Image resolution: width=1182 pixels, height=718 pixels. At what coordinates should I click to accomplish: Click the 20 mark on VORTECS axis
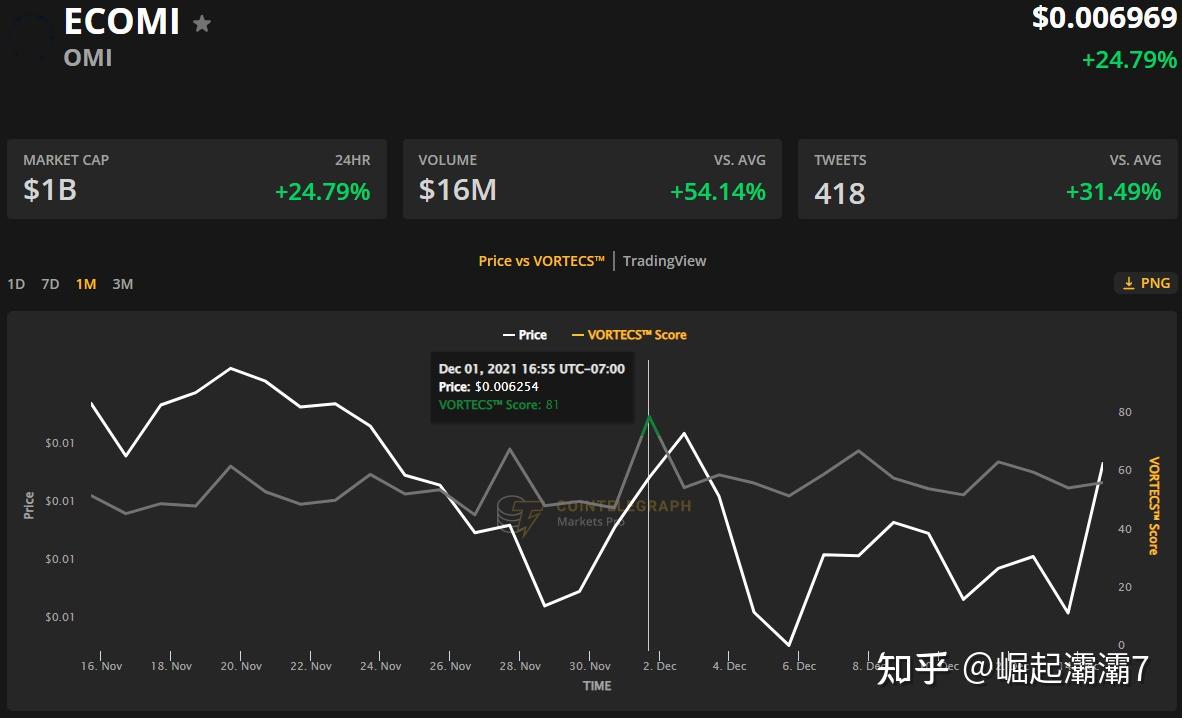(x=1125, y=587)
